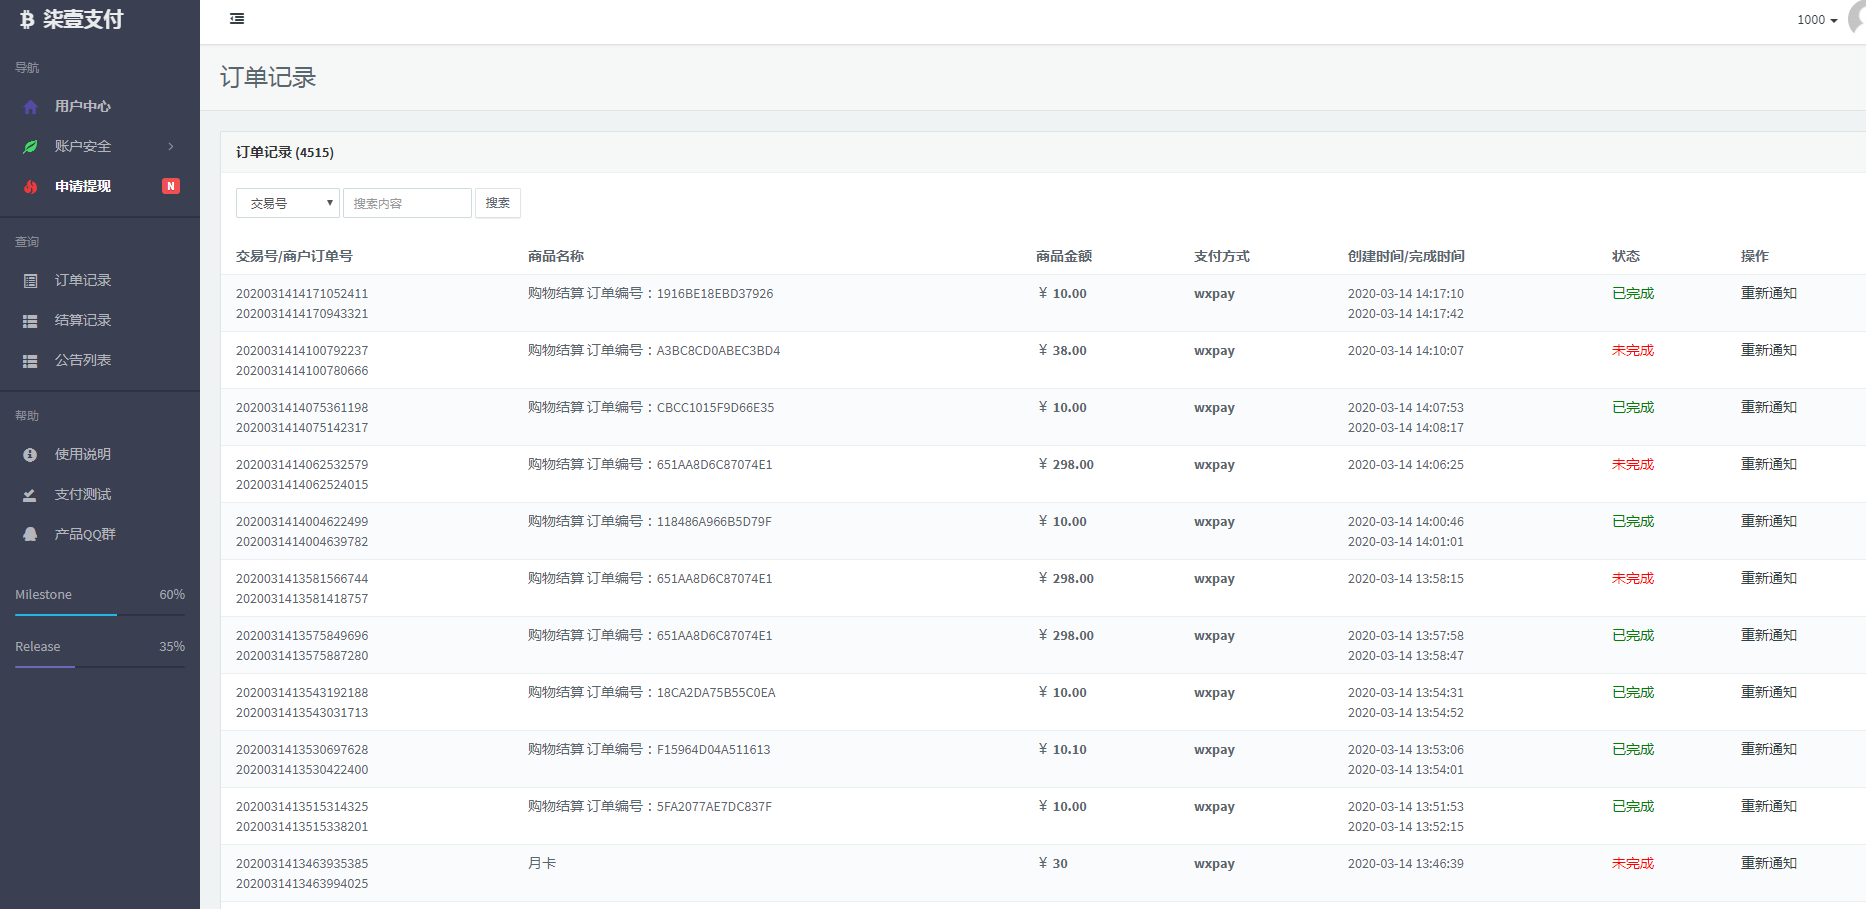
Task: Click the list icon beside 结算记录
Action: point(31,321)
